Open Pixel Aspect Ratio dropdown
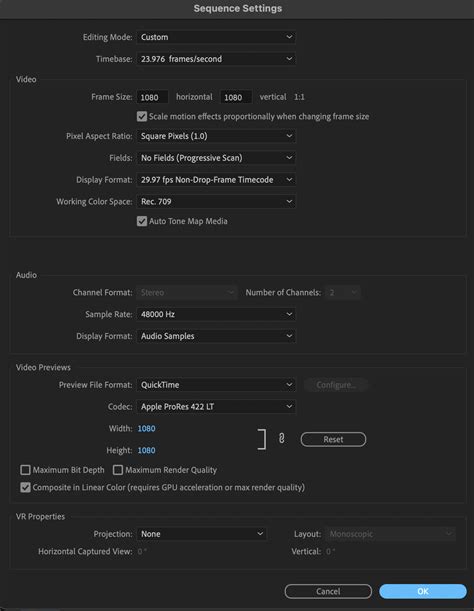Image resolution: width=474 pixels, height=611 pixels. pyautogui.click(x=216, y=136)
